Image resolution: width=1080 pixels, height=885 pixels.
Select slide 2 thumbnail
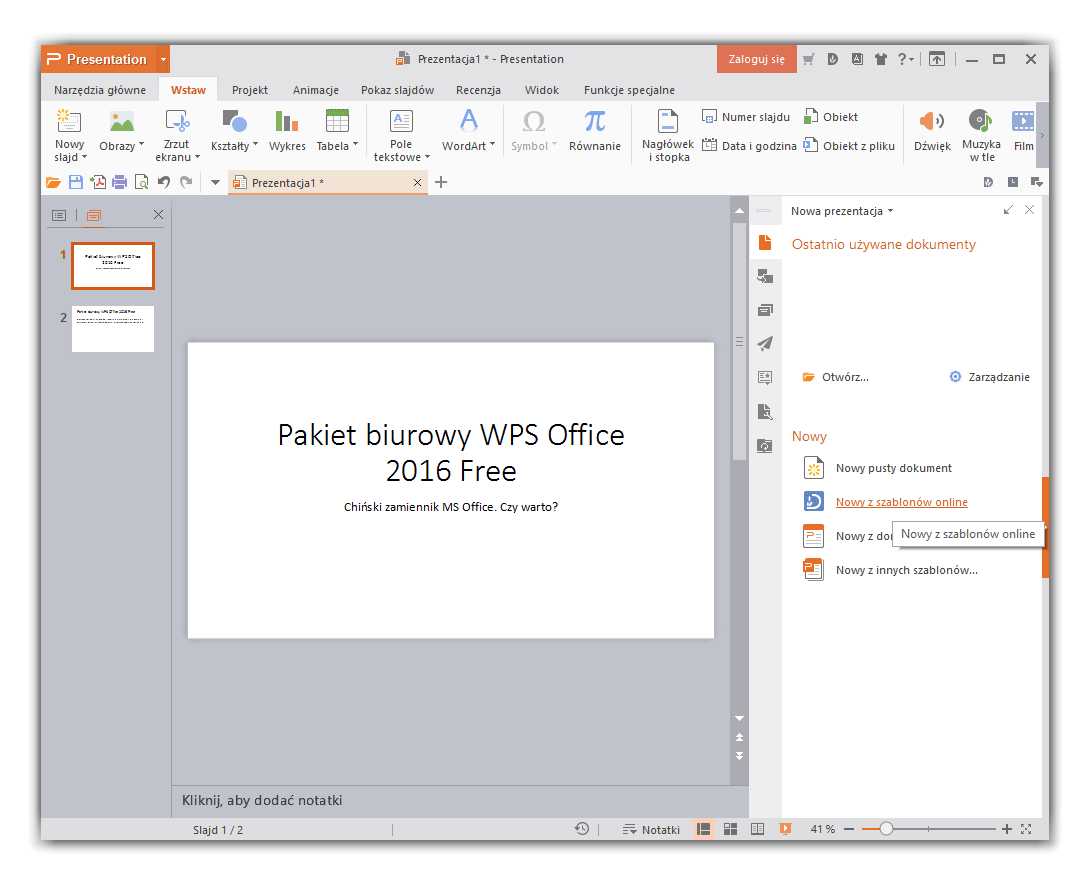tap(113, 329)
